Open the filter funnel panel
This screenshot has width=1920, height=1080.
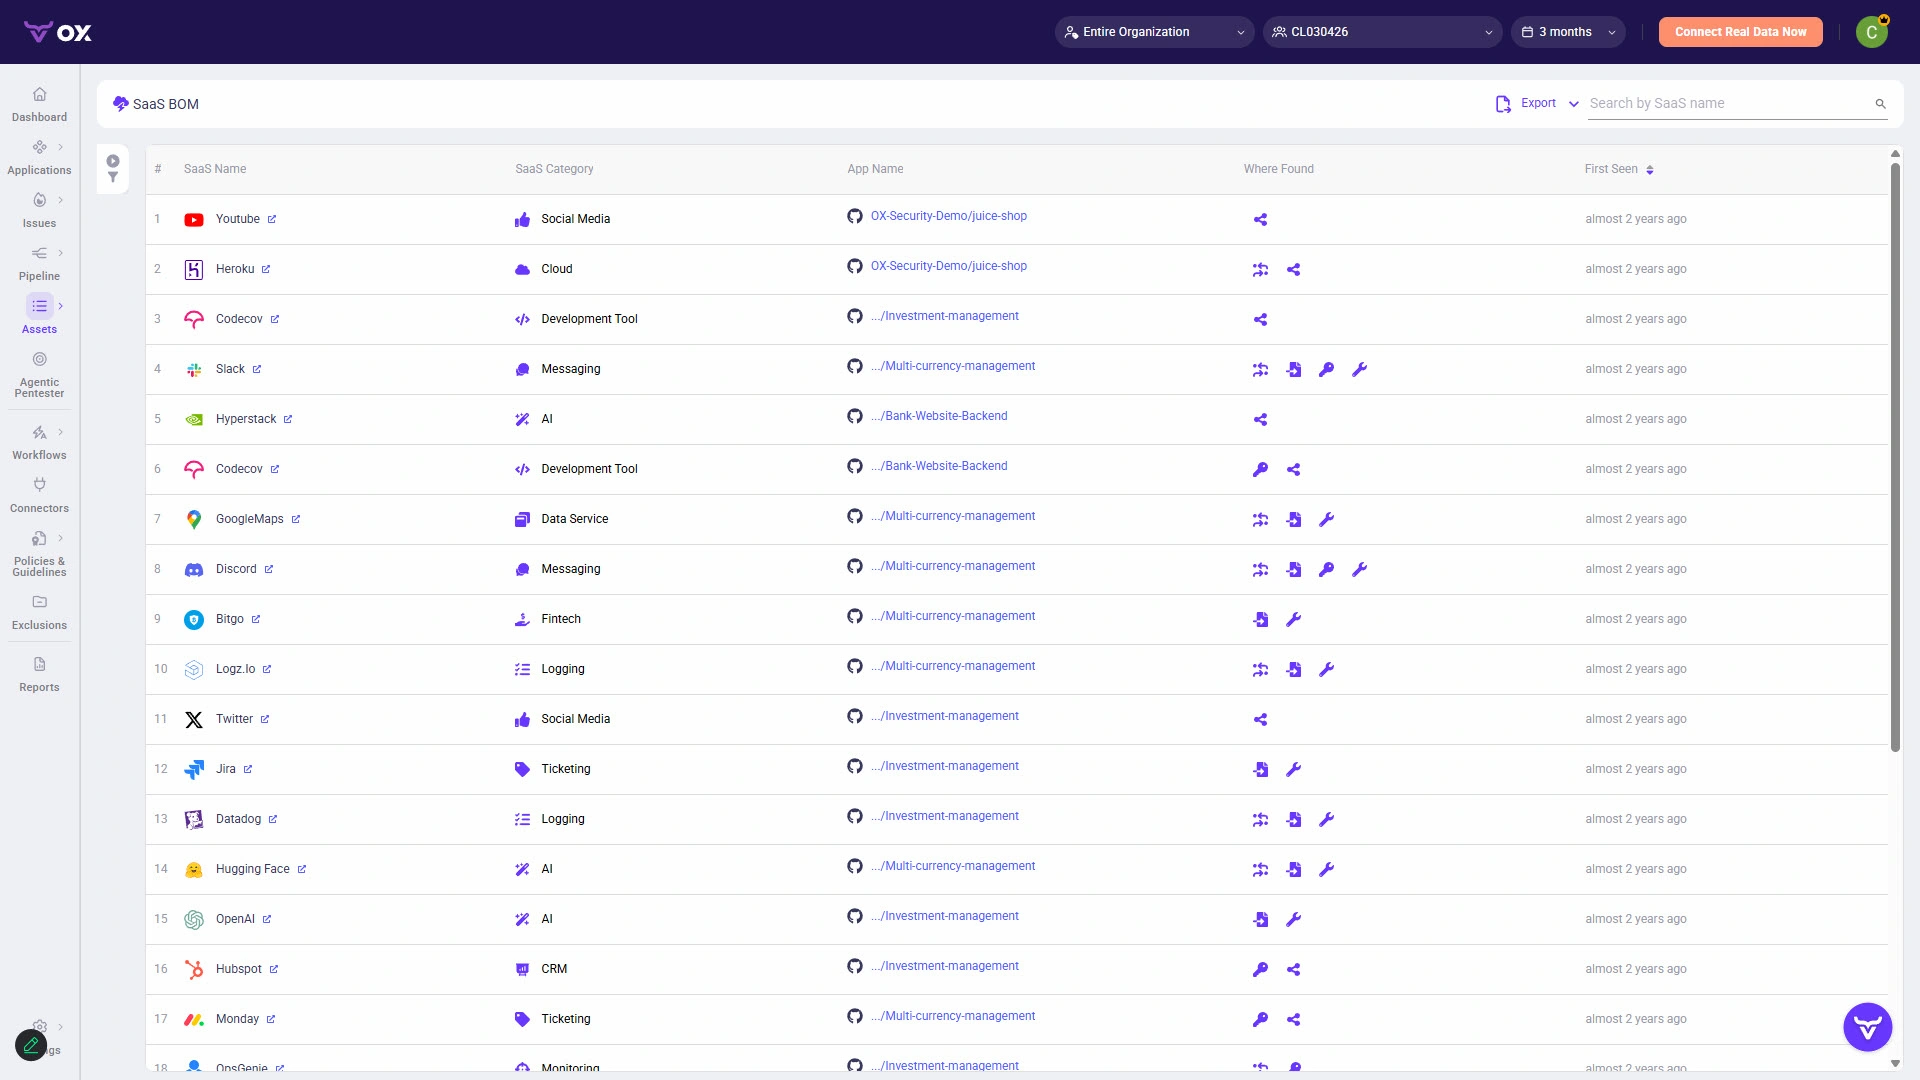(113, 178)
